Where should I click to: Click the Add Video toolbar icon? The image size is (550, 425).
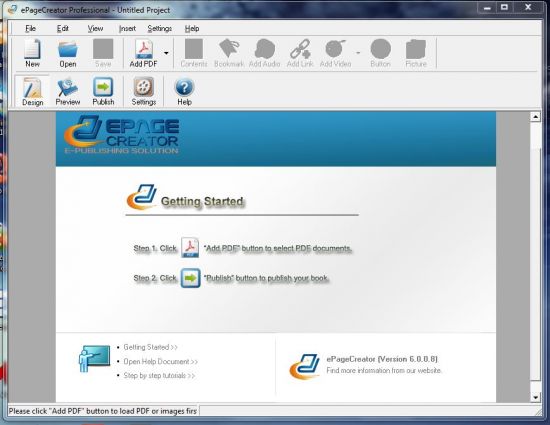[x=335, y=53]
